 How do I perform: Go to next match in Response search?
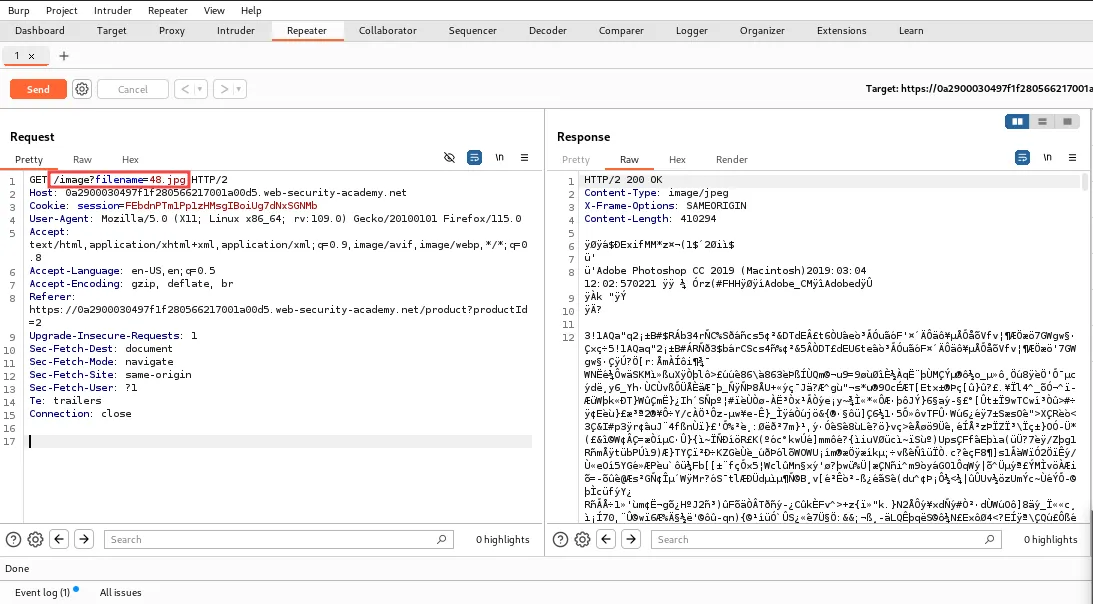tap(631, 539)
